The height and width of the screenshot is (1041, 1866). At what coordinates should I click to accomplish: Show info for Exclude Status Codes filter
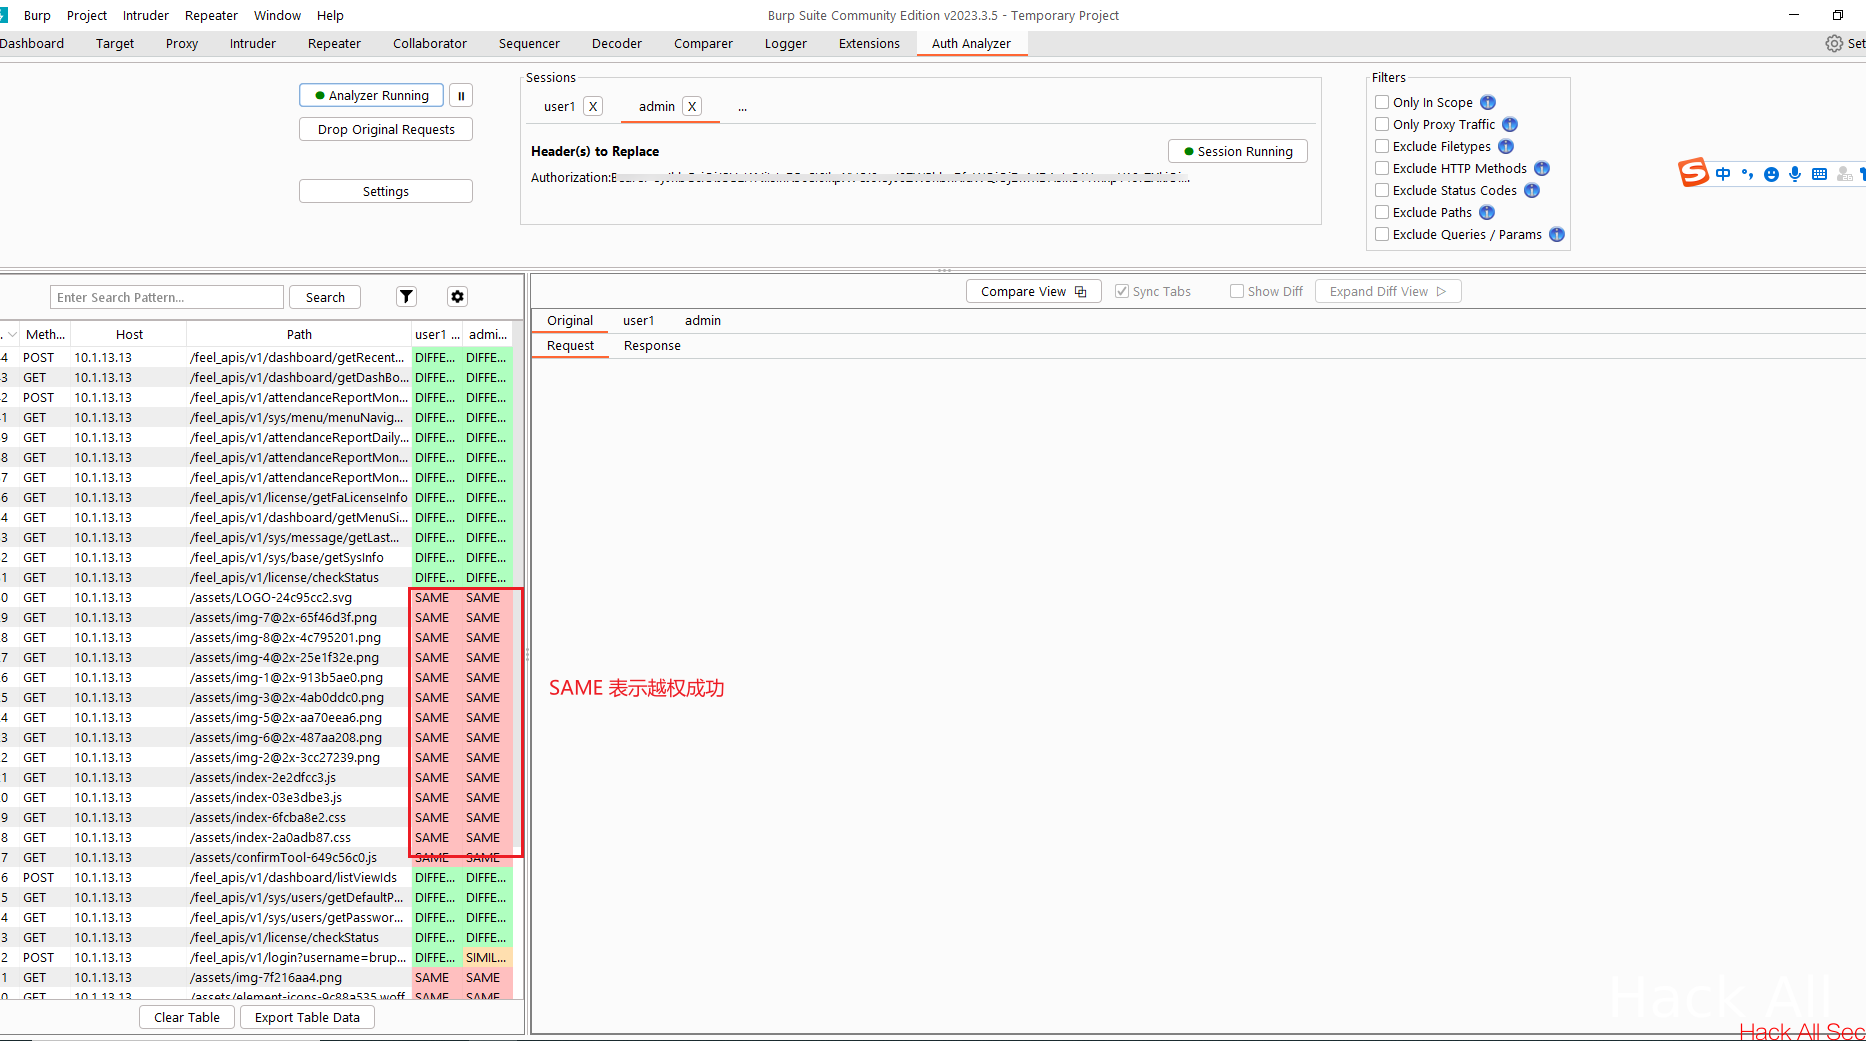pyautogui.click(x=1532, y=191)
